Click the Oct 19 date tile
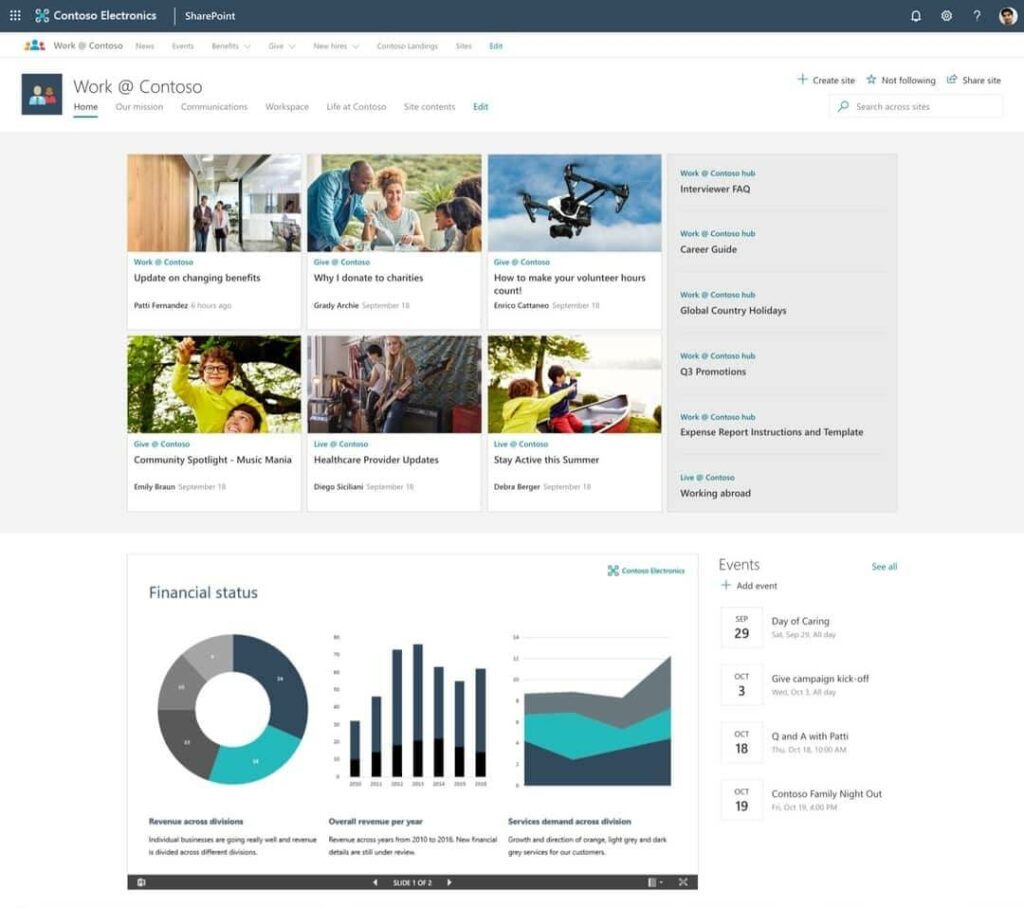This screenshot has width=1024, height=908. [741, 800]
